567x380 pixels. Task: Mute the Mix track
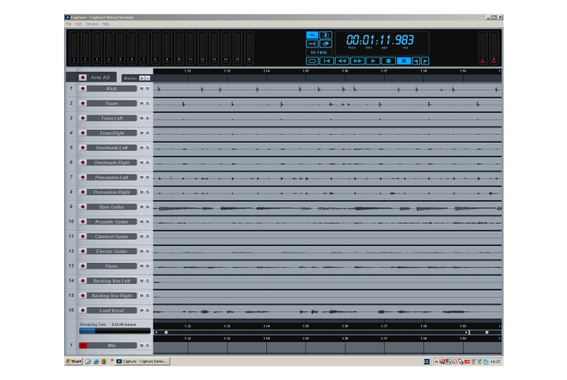click(141, 345)
